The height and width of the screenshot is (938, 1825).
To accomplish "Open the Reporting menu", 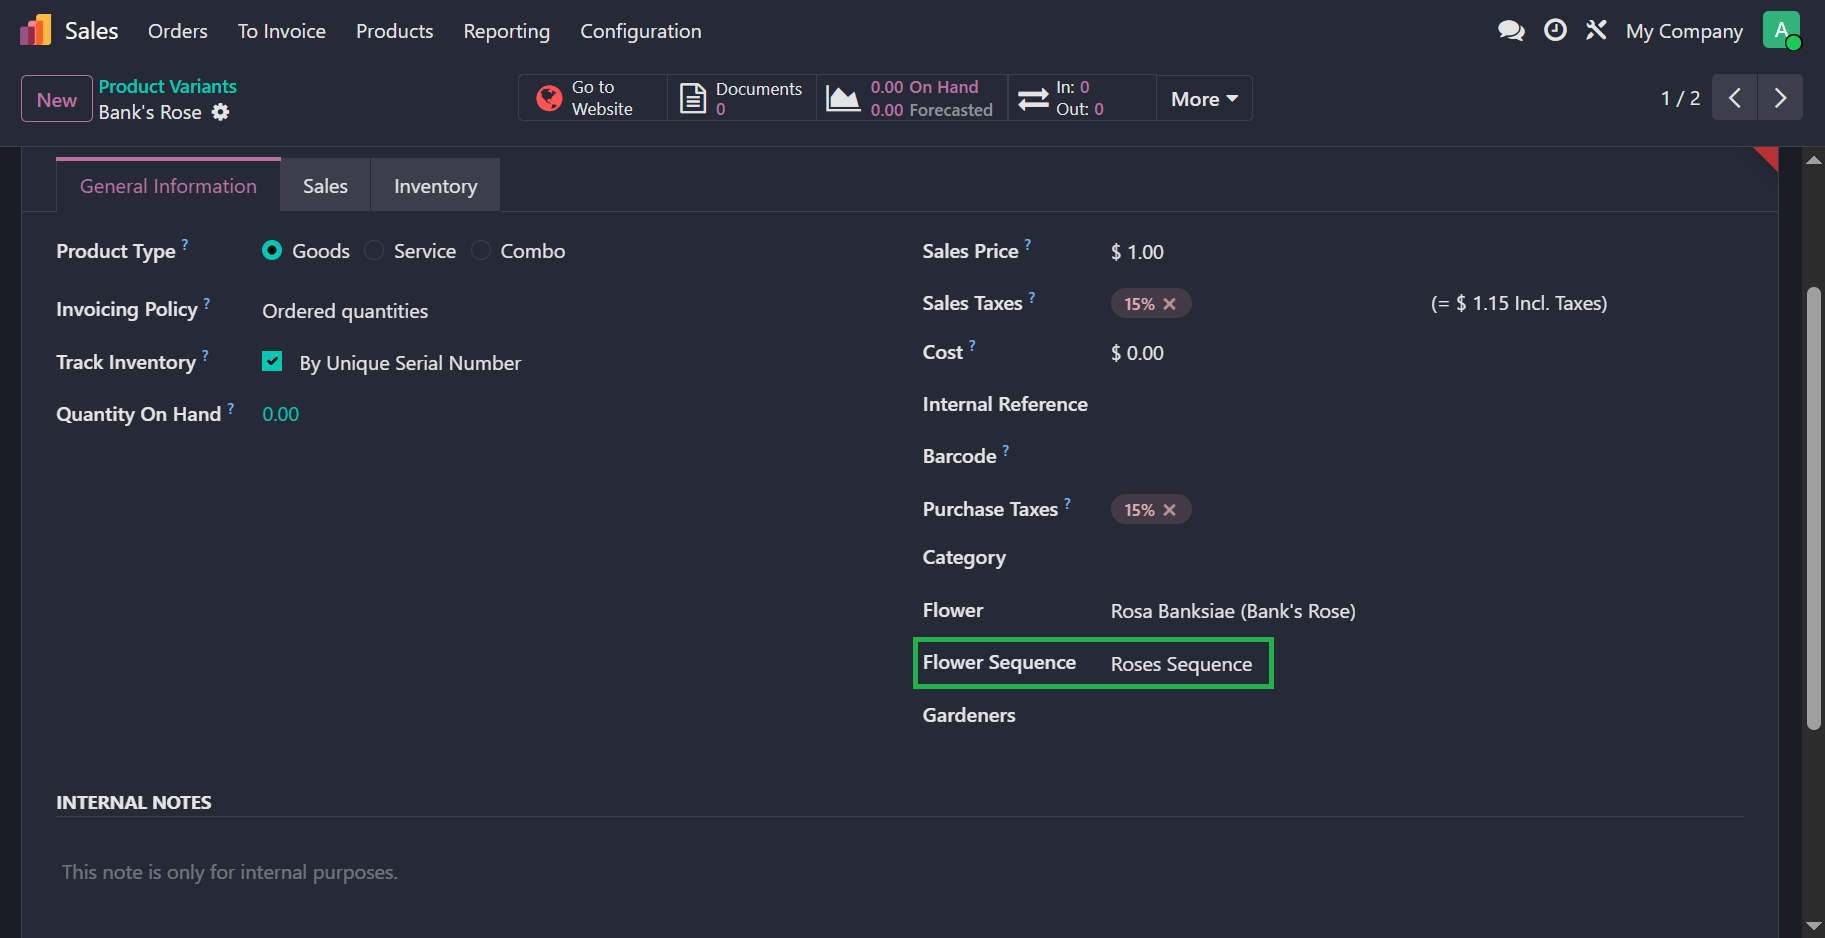I will (x=506, y=31).
